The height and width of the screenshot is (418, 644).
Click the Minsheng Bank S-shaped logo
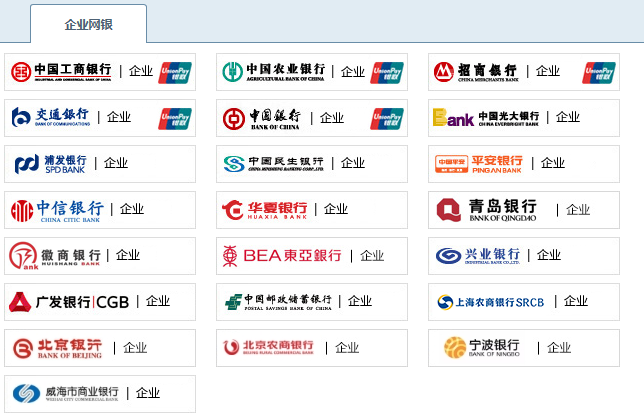click(234, 164)
